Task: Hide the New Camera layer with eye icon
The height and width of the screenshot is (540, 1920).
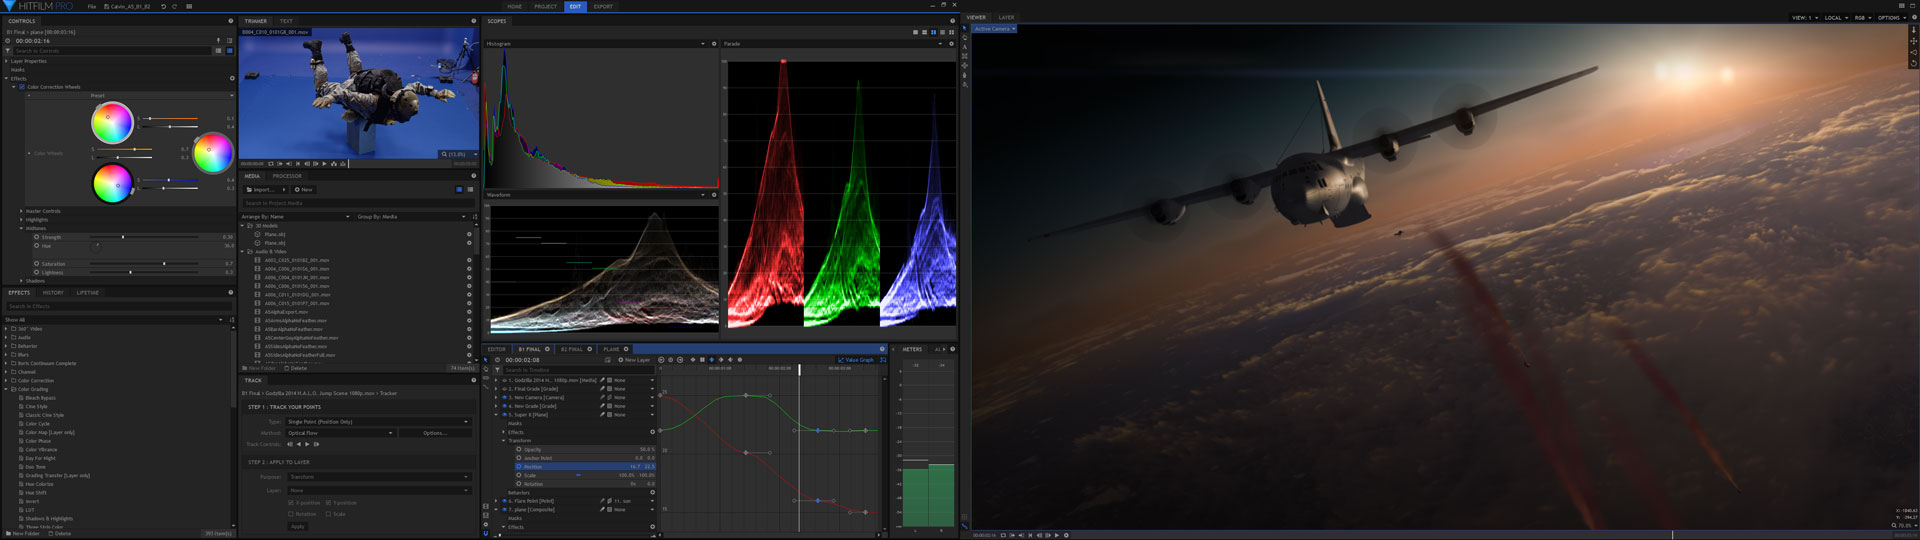Action: coord(504,398)
